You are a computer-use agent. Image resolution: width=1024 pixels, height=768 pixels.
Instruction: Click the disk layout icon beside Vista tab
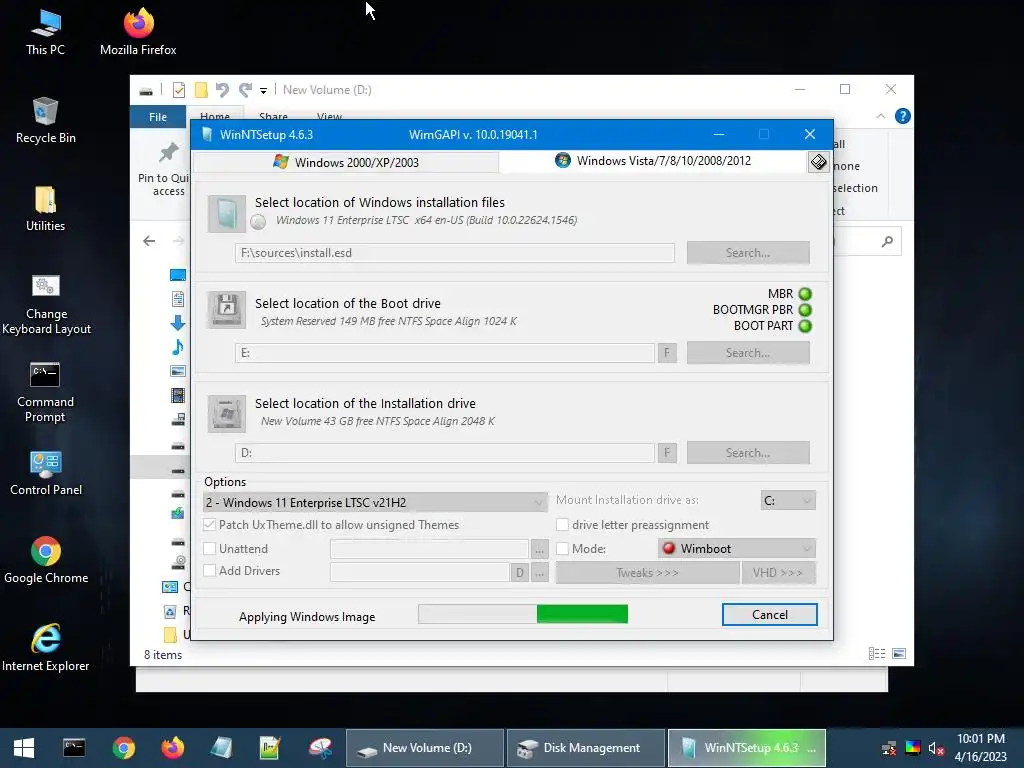(818, 161)
